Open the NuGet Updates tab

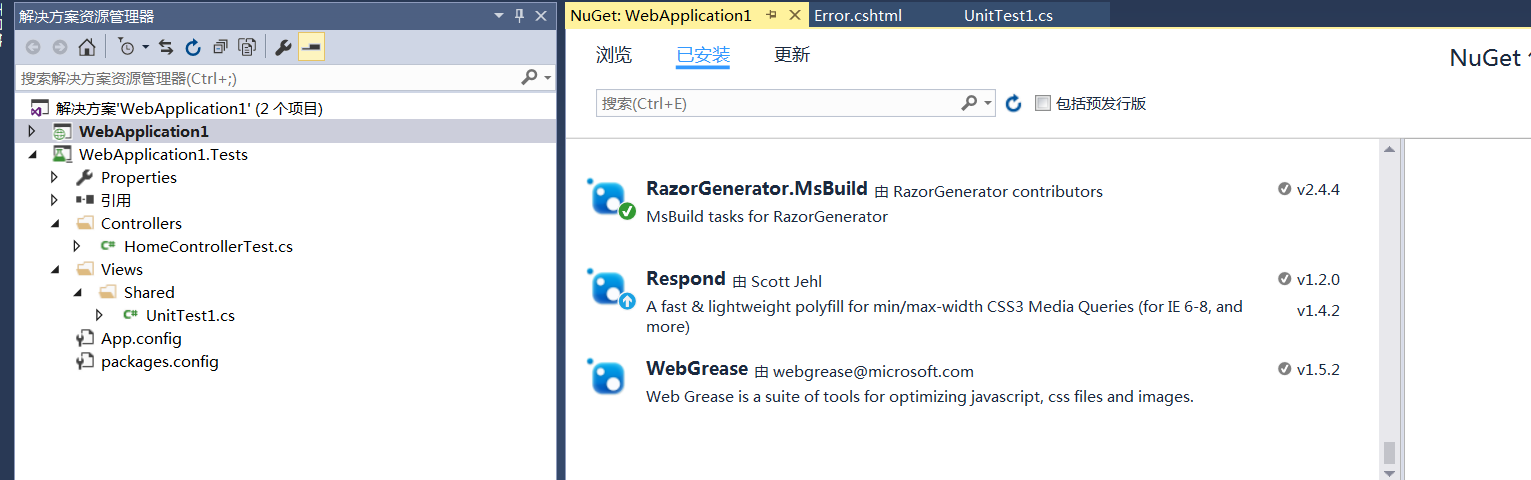[791, 56]
